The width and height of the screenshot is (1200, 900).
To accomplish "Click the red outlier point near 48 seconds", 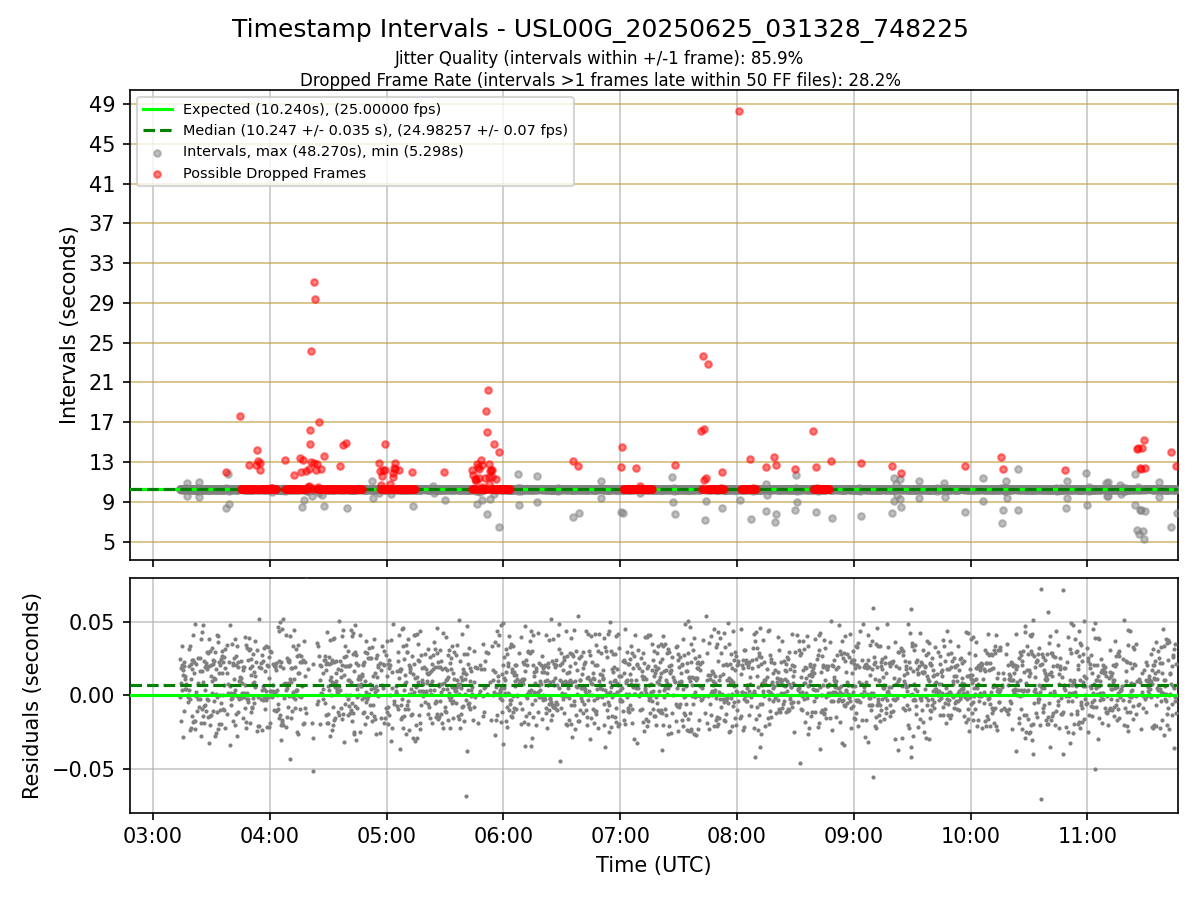I will point(739,111).
